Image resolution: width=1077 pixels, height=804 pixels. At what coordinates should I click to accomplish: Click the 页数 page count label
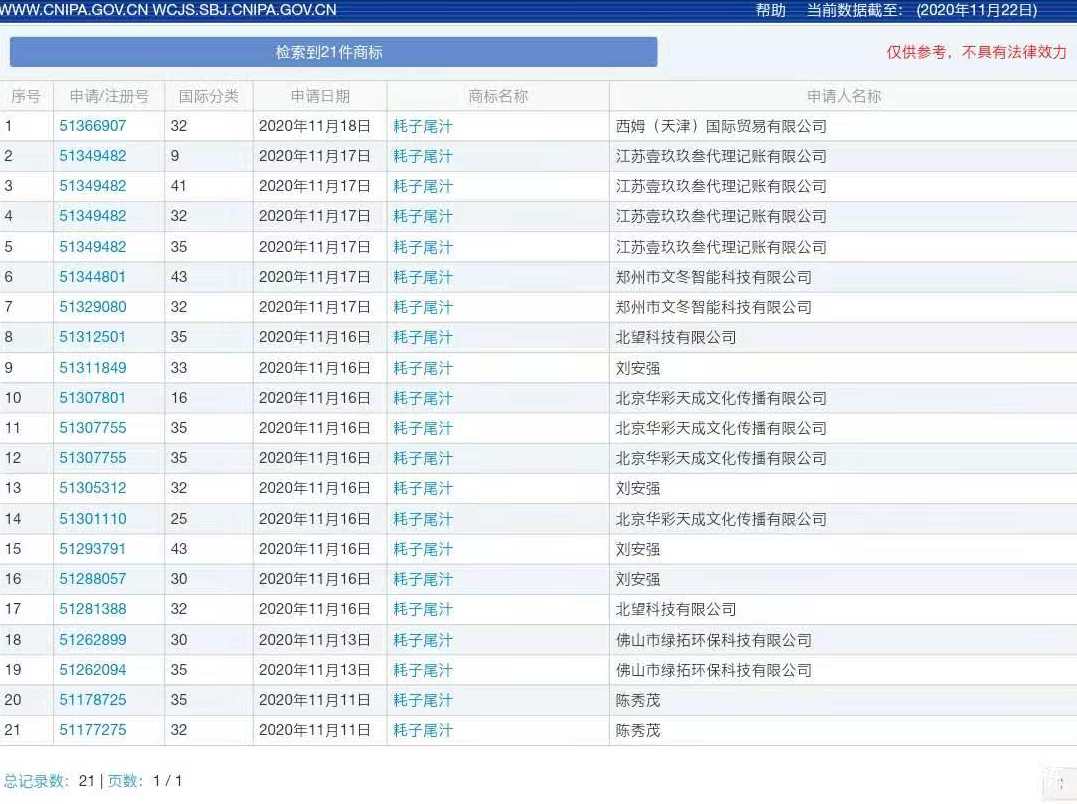pyautogui.click(x=125, y=781)
